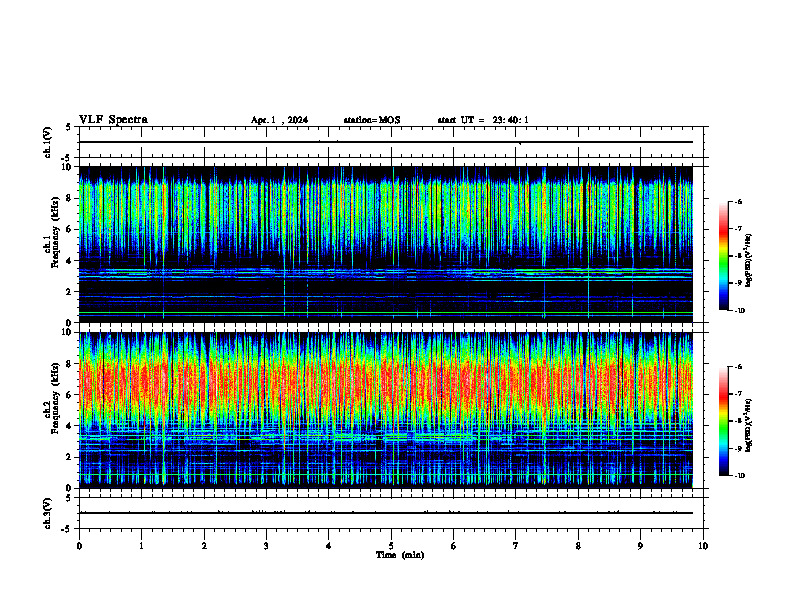
Task: Click the "ch.3(V)" y-axis label
Action: click(x=47, y=513)
